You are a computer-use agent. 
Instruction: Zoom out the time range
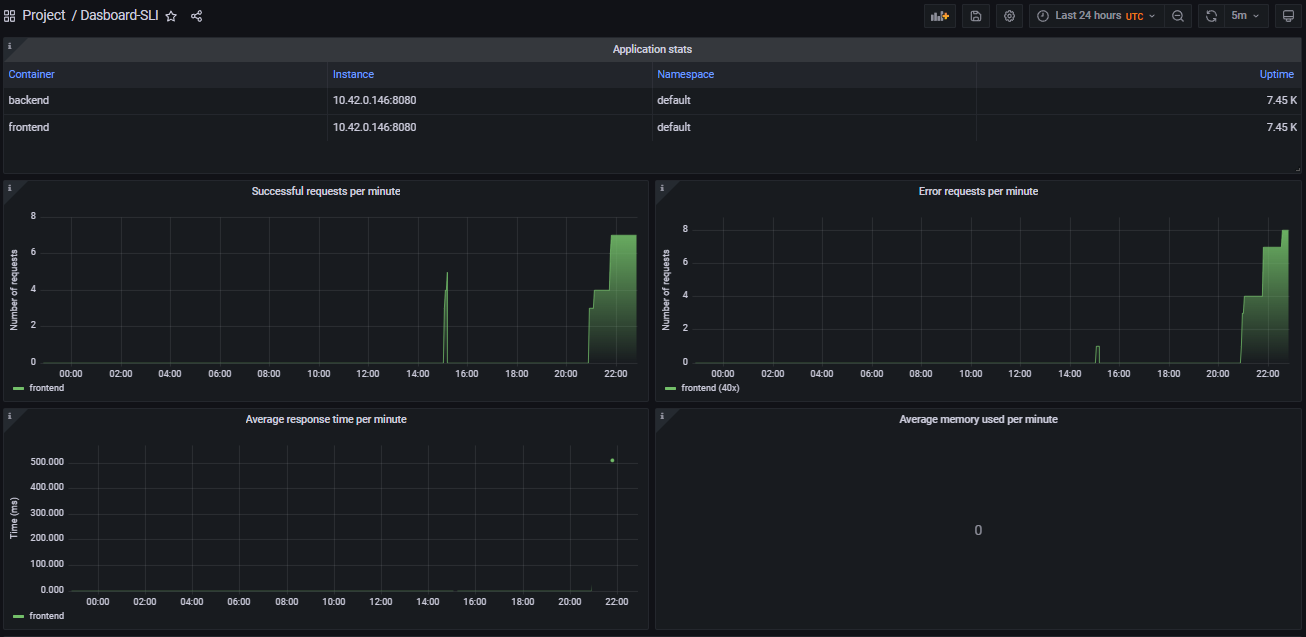click(1178, 16)
